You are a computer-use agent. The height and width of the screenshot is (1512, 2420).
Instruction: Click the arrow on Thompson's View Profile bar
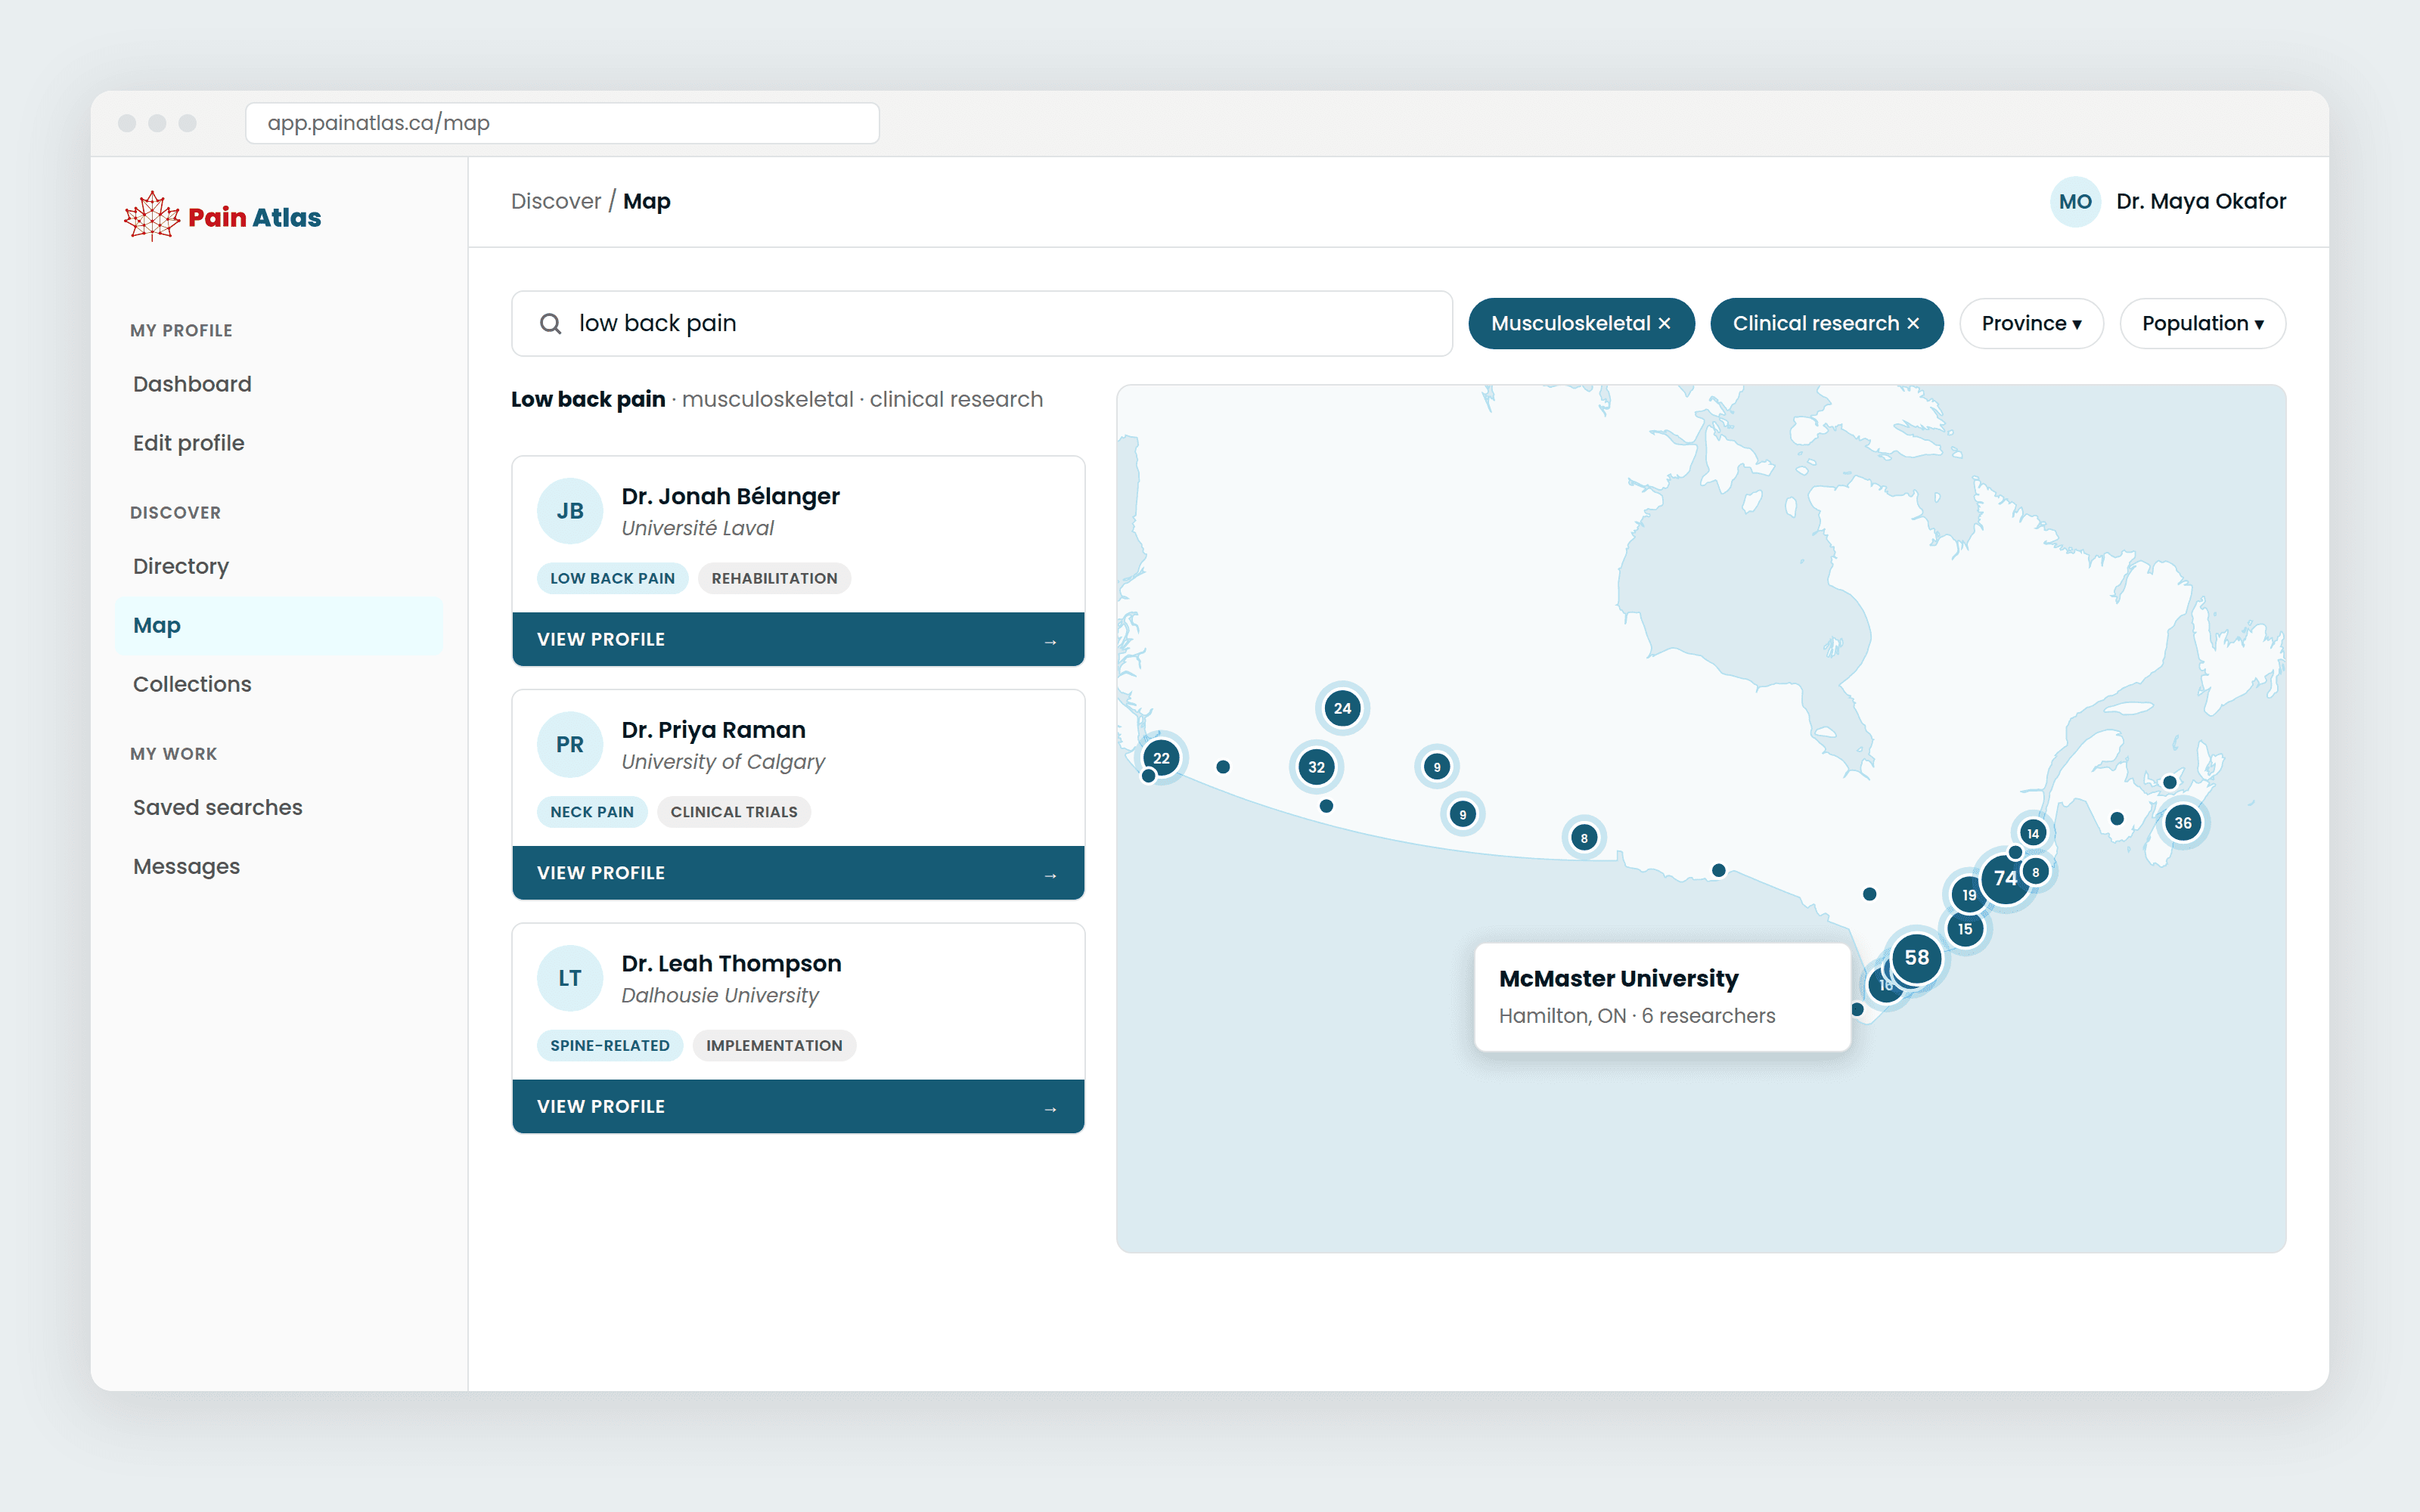pos(1050,1108)
